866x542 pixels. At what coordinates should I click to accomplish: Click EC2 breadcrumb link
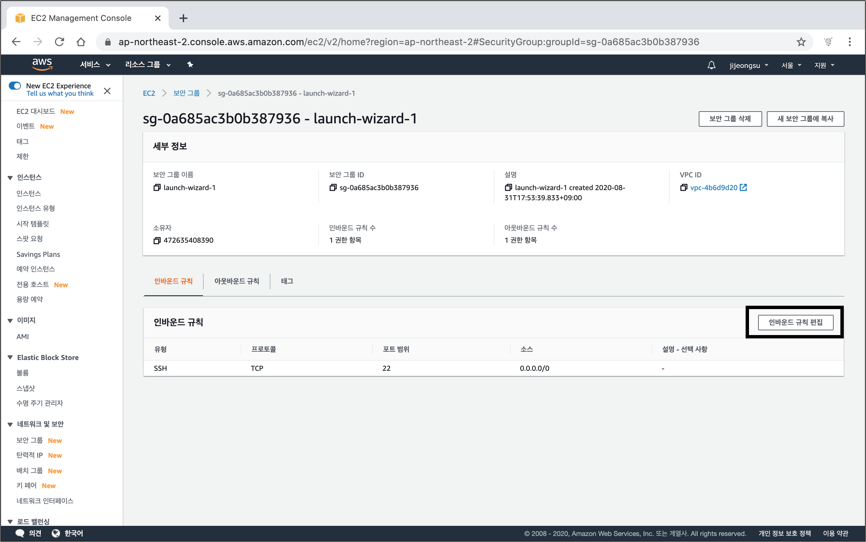click(x=149, y=93)
